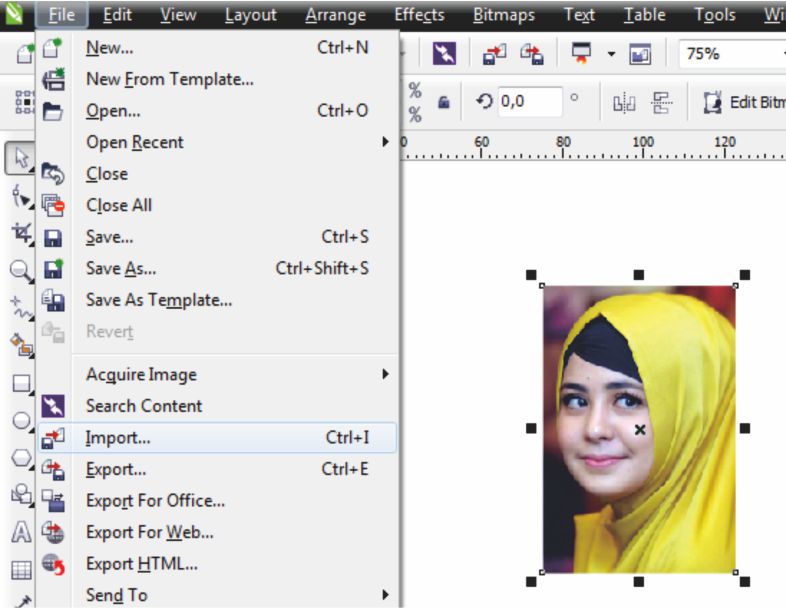Expand the Application Launcher dropdown arrow
Screen dimensions: 786x608
(612, 54)
